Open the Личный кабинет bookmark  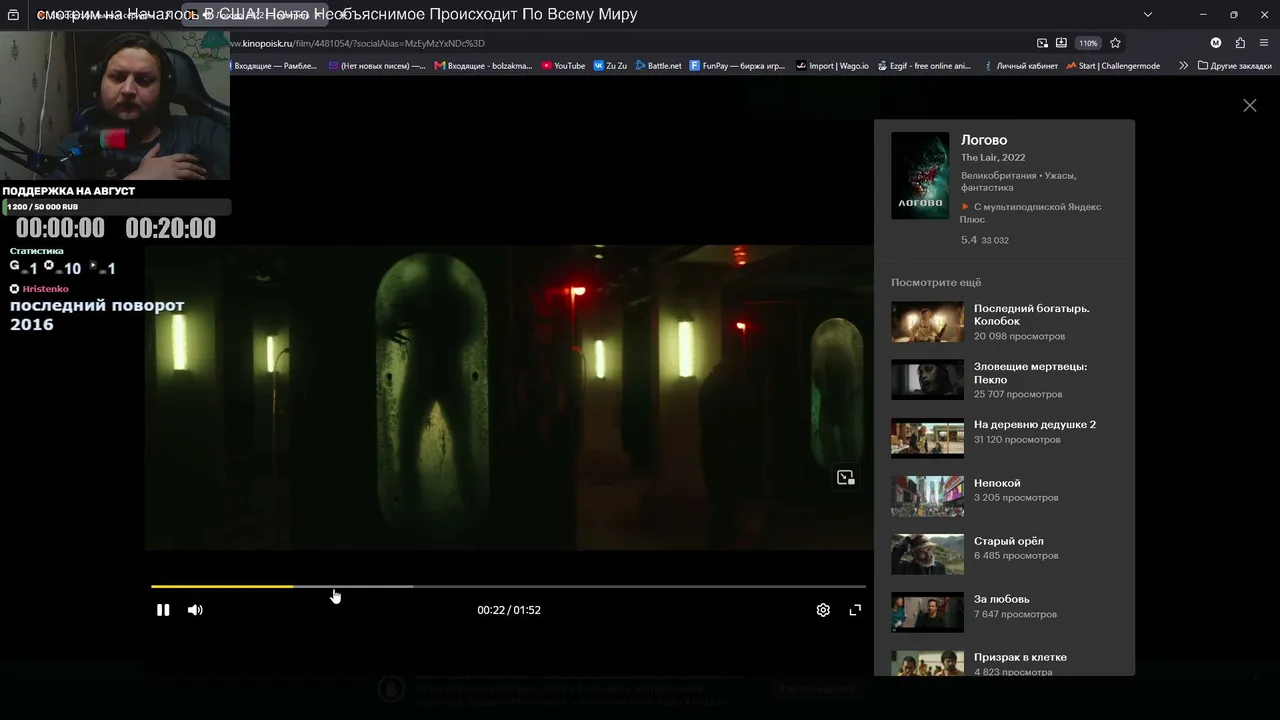pyautogui.click(x=1020, y=66)
